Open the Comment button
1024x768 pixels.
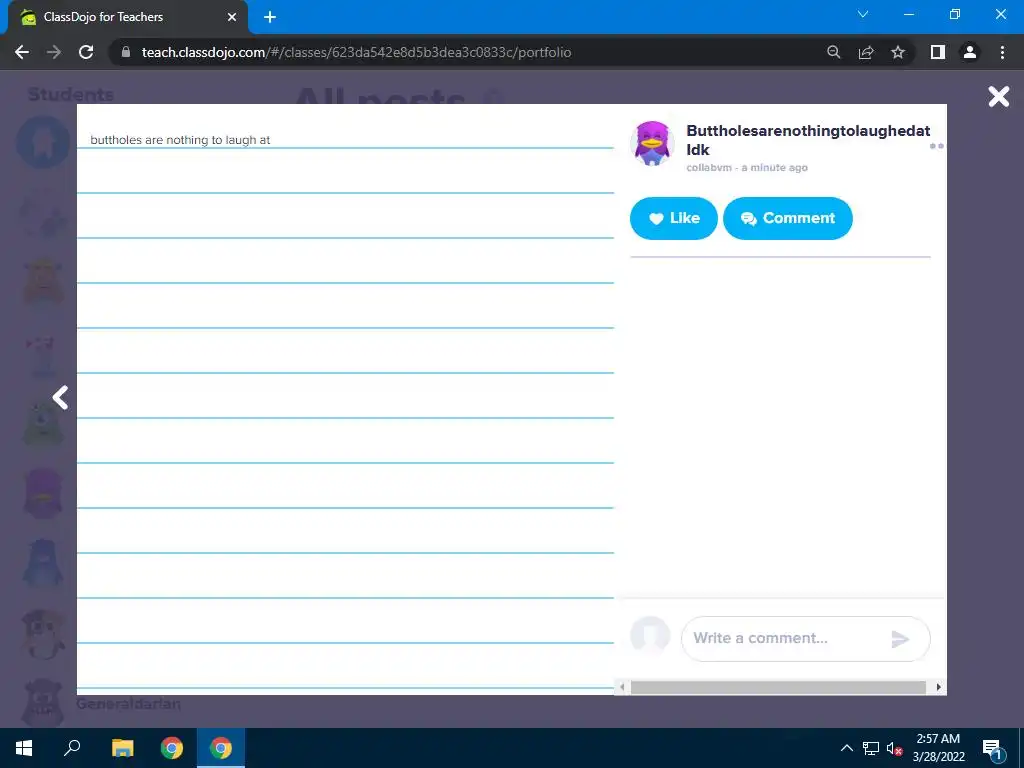[788, 218]
